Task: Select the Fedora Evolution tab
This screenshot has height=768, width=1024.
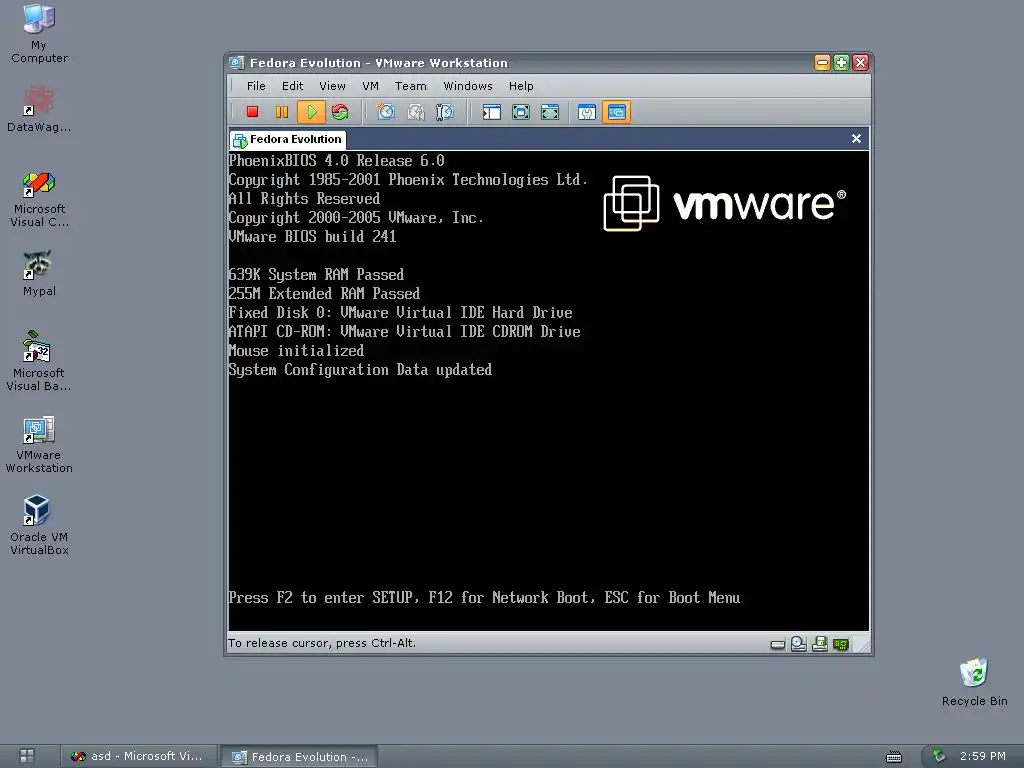Action: [x=288, y=139]
